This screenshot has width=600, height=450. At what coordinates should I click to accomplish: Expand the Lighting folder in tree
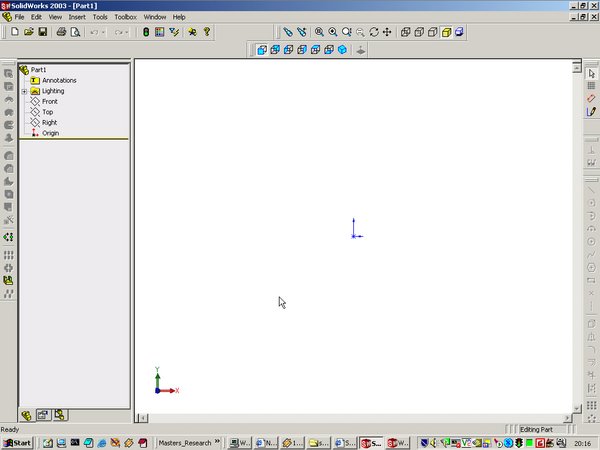[23, 91]
